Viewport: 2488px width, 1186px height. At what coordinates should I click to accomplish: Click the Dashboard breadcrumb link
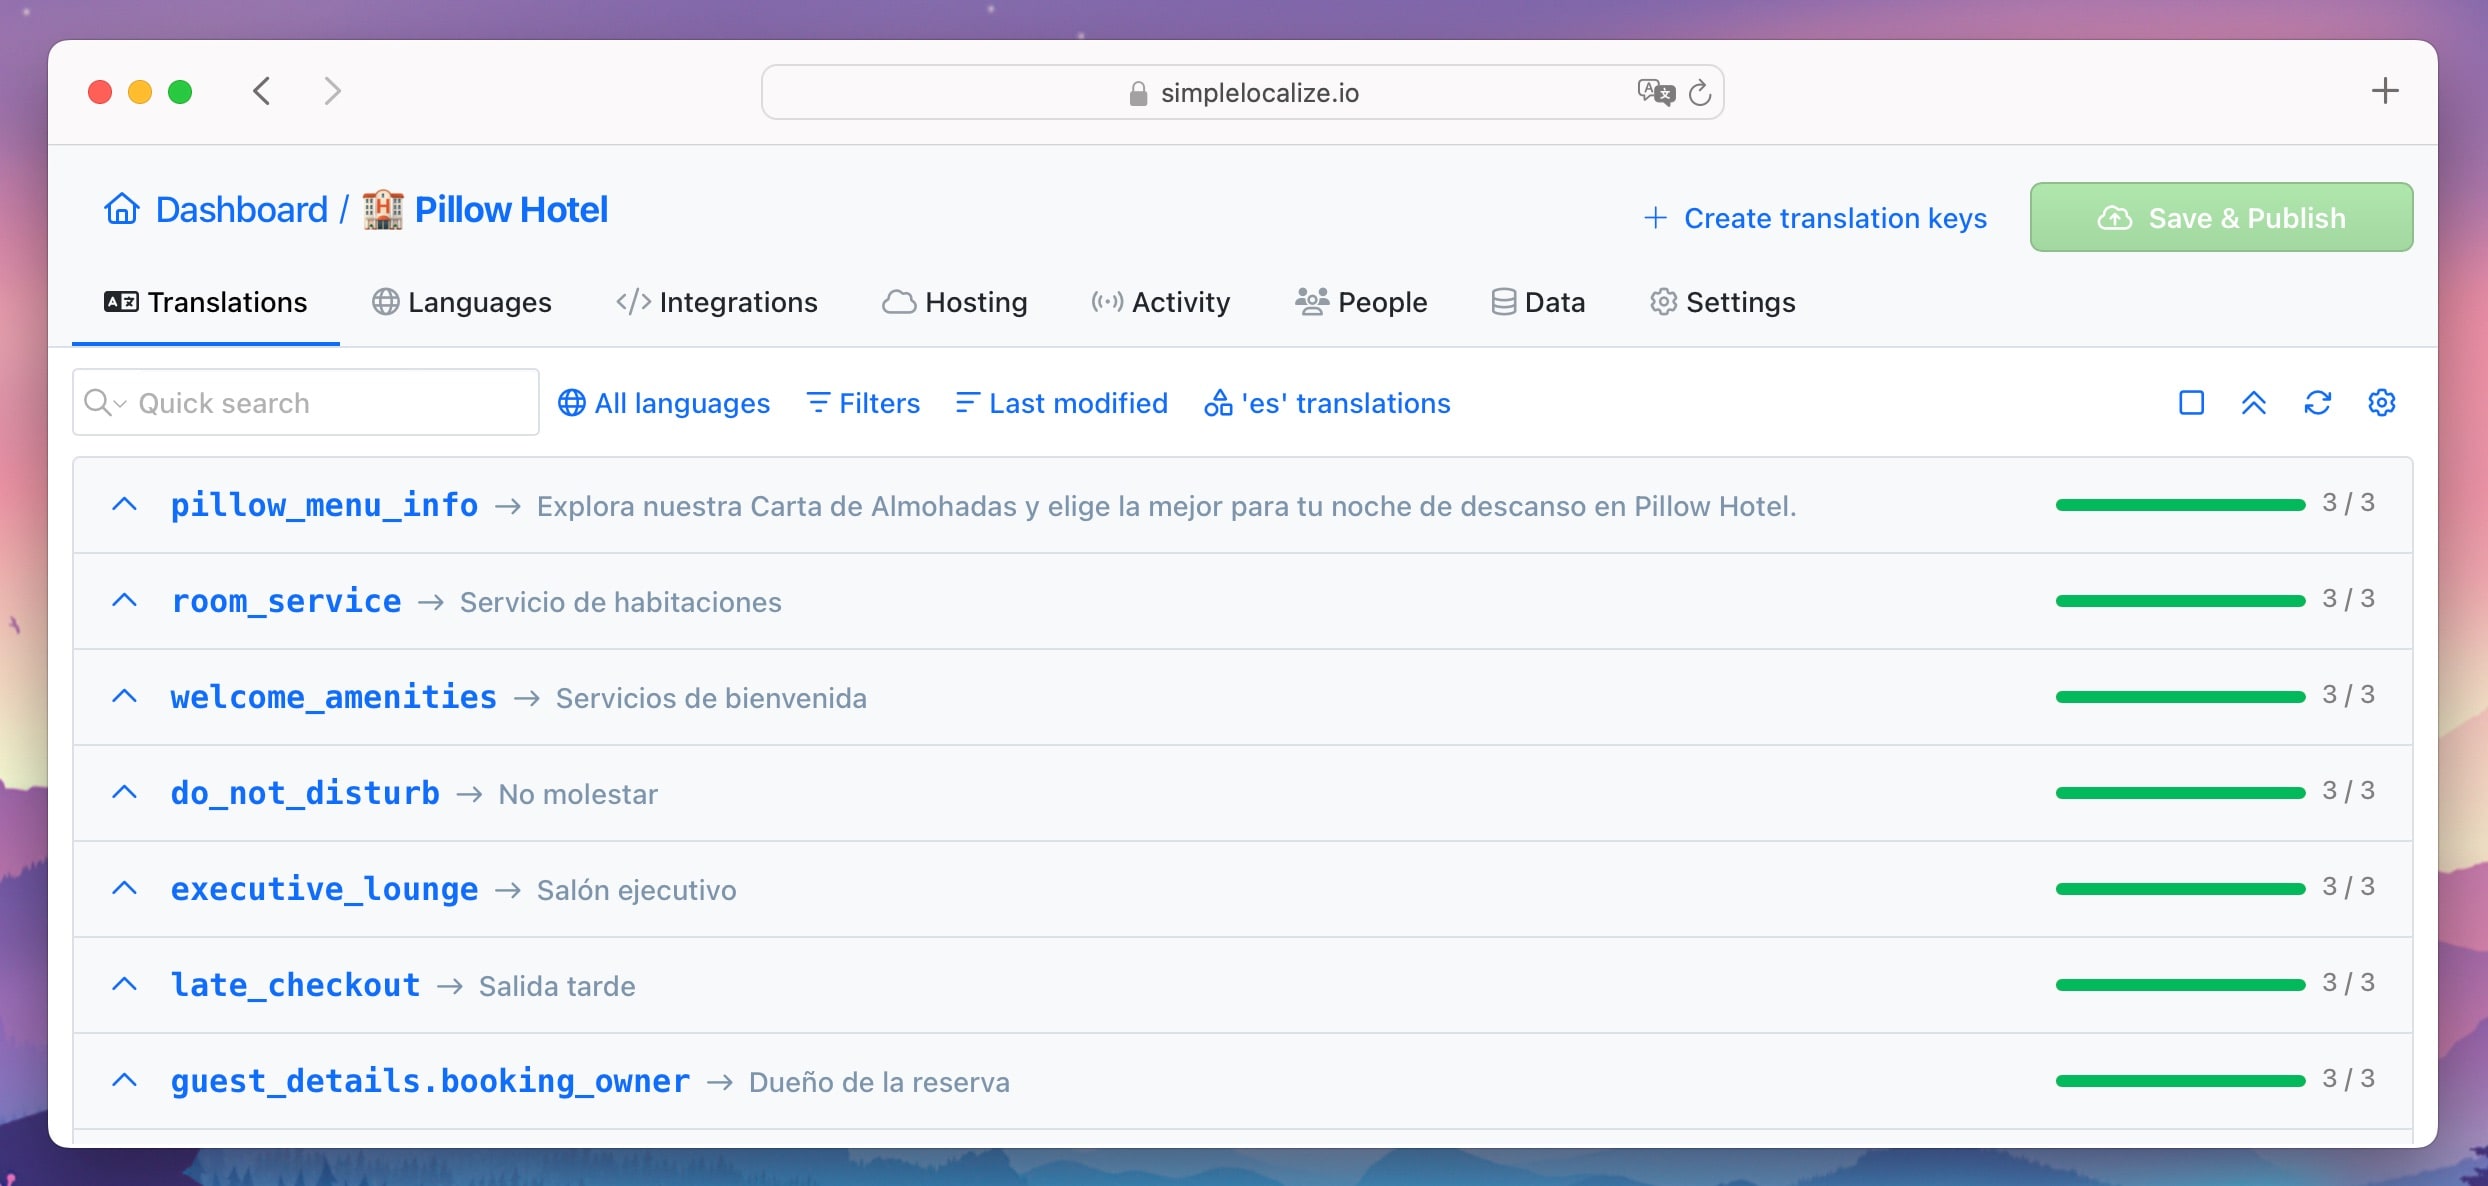pos(242,210)
